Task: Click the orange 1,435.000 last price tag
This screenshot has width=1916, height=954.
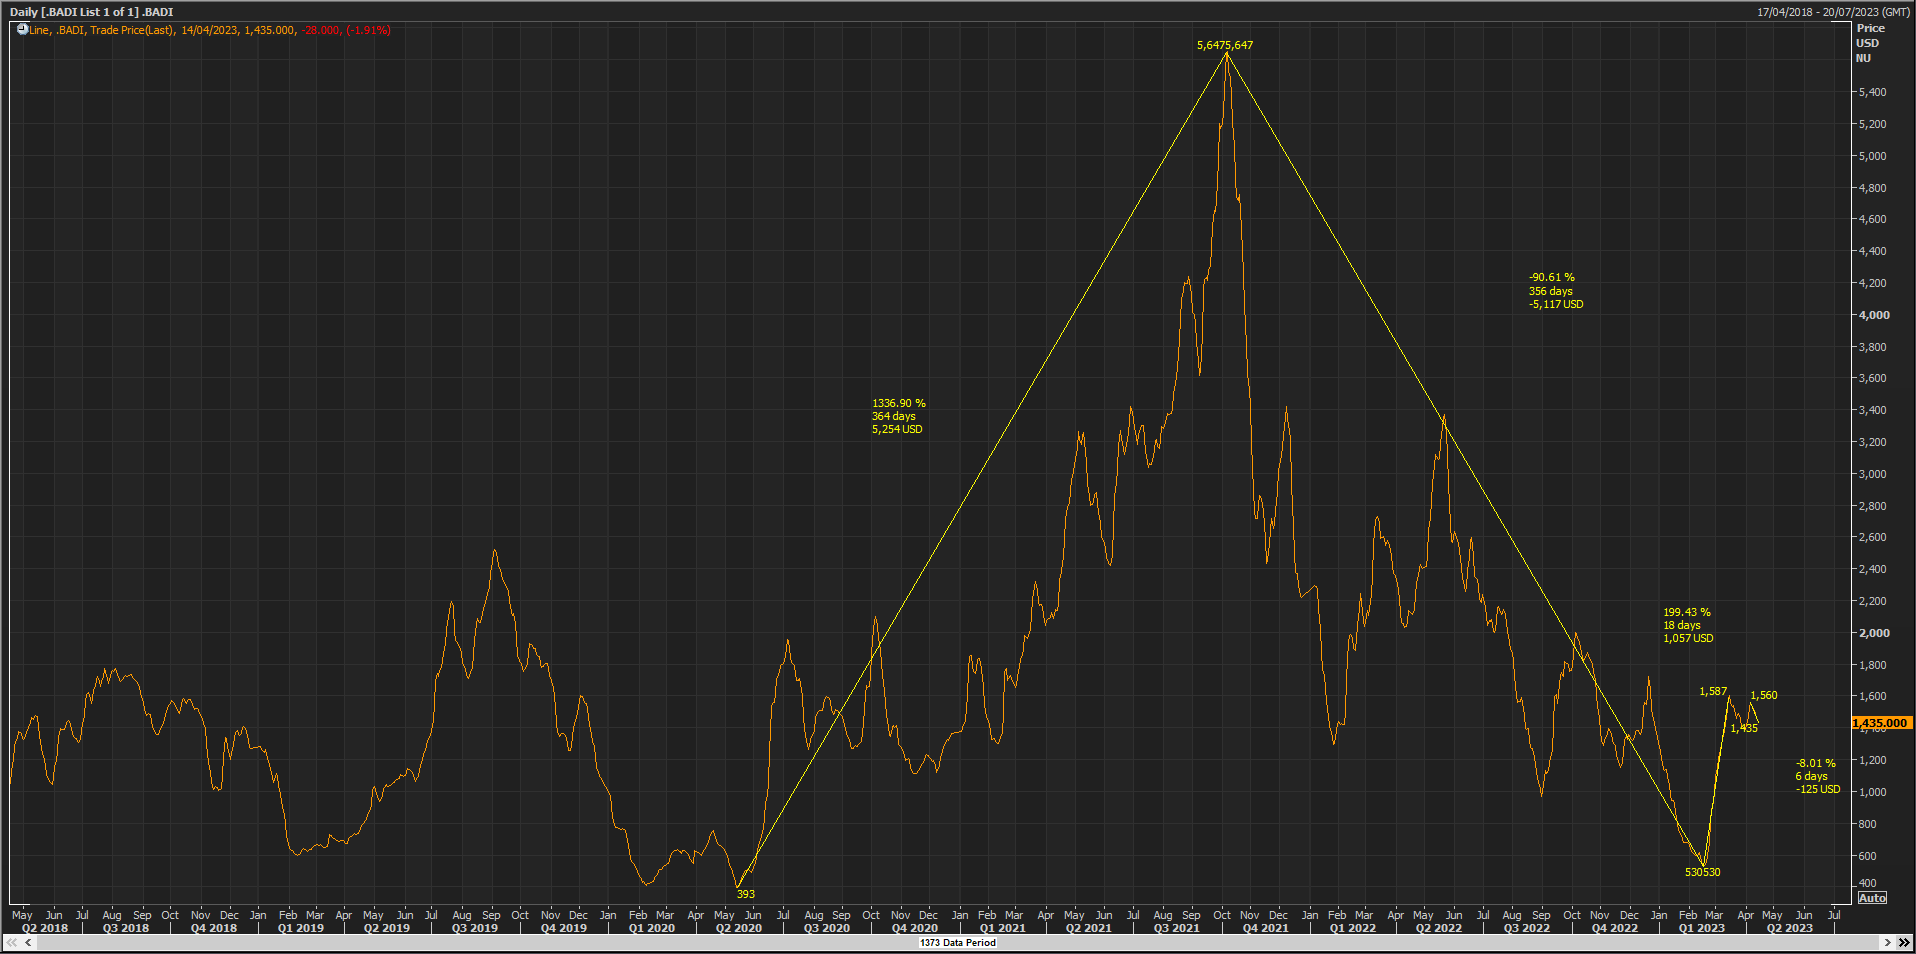Action: click(x=1881, y=723)
